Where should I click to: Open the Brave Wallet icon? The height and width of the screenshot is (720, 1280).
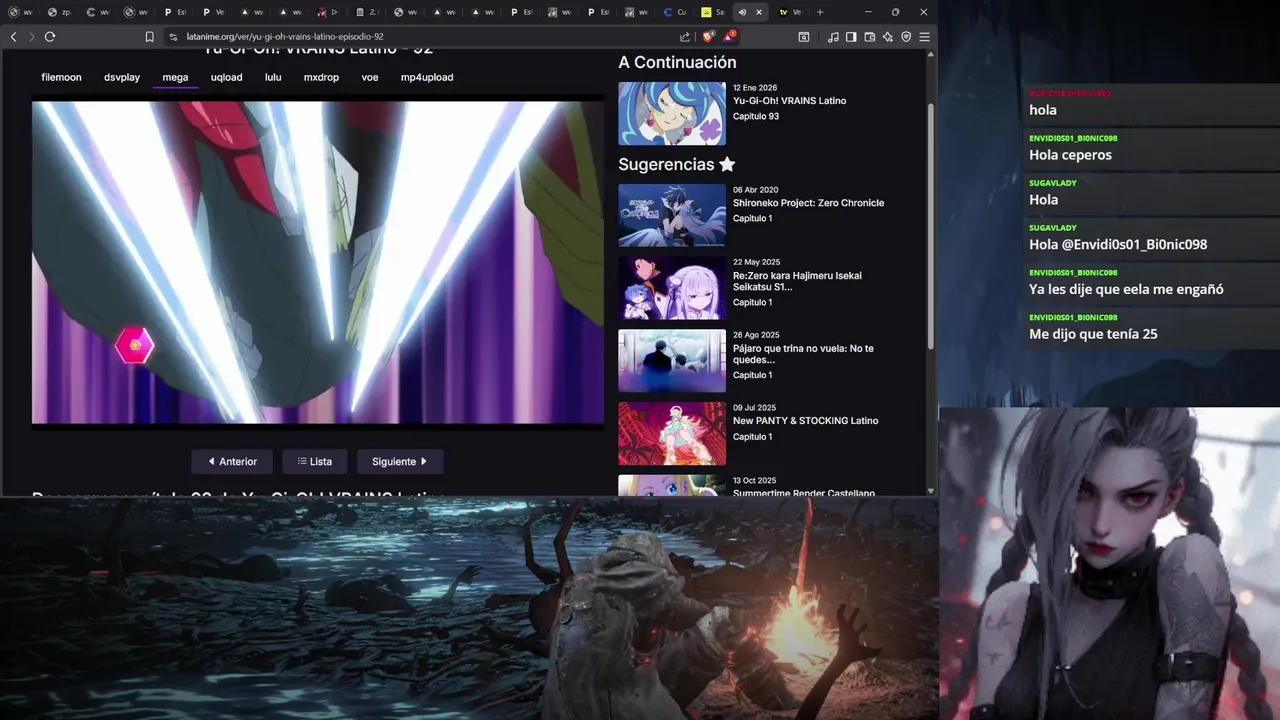click(x=869, y=36)
